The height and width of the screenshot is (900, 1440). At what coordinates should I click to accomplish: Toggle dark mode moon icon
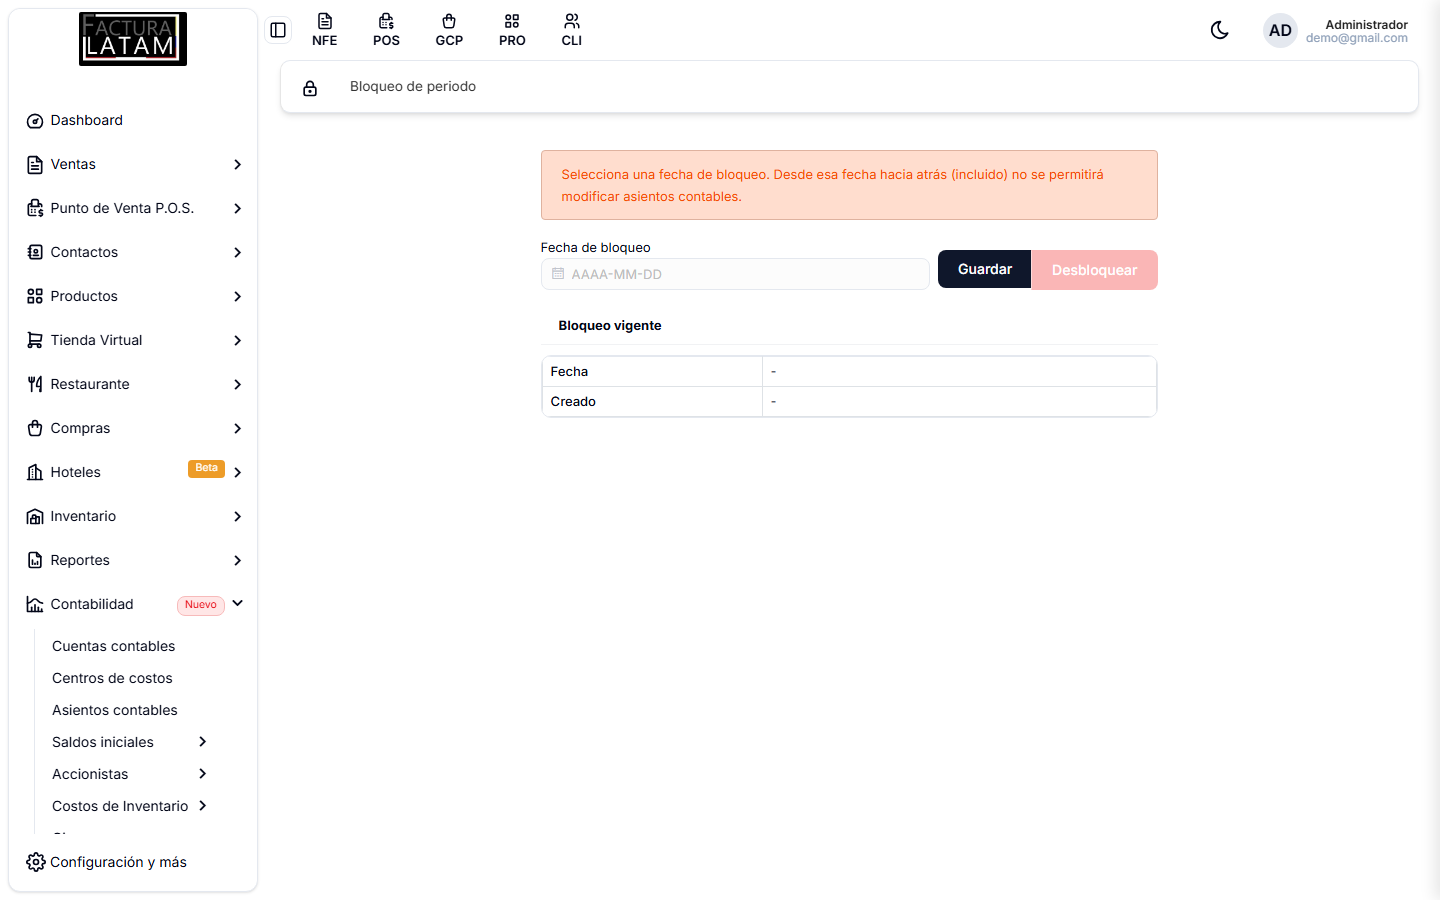pyautogui.click(x=1219, y=30)
